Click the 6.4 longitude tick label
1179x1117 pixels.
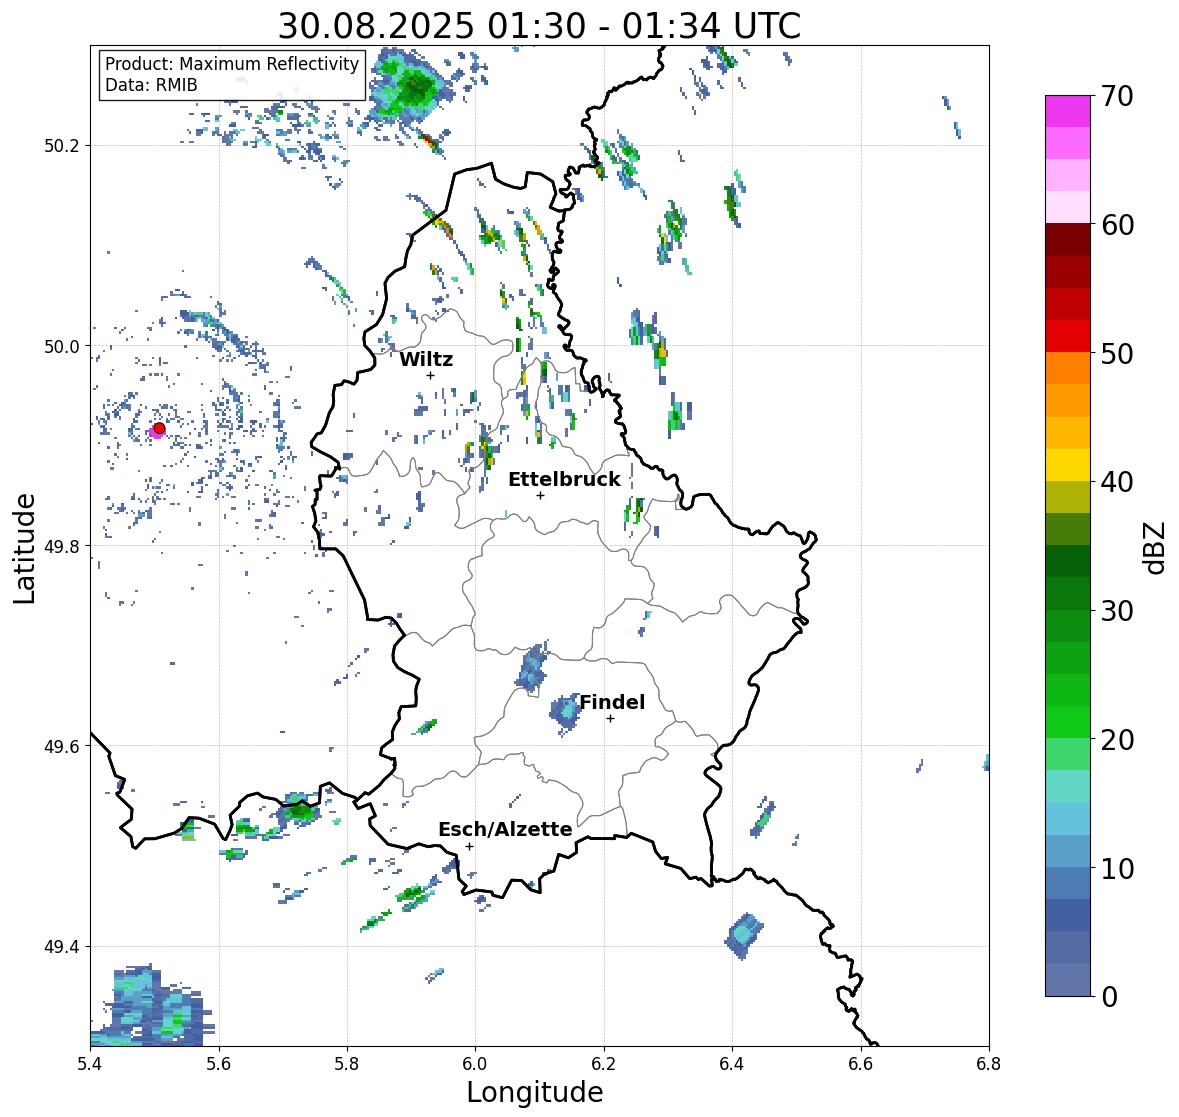[x=732, y=1063]
